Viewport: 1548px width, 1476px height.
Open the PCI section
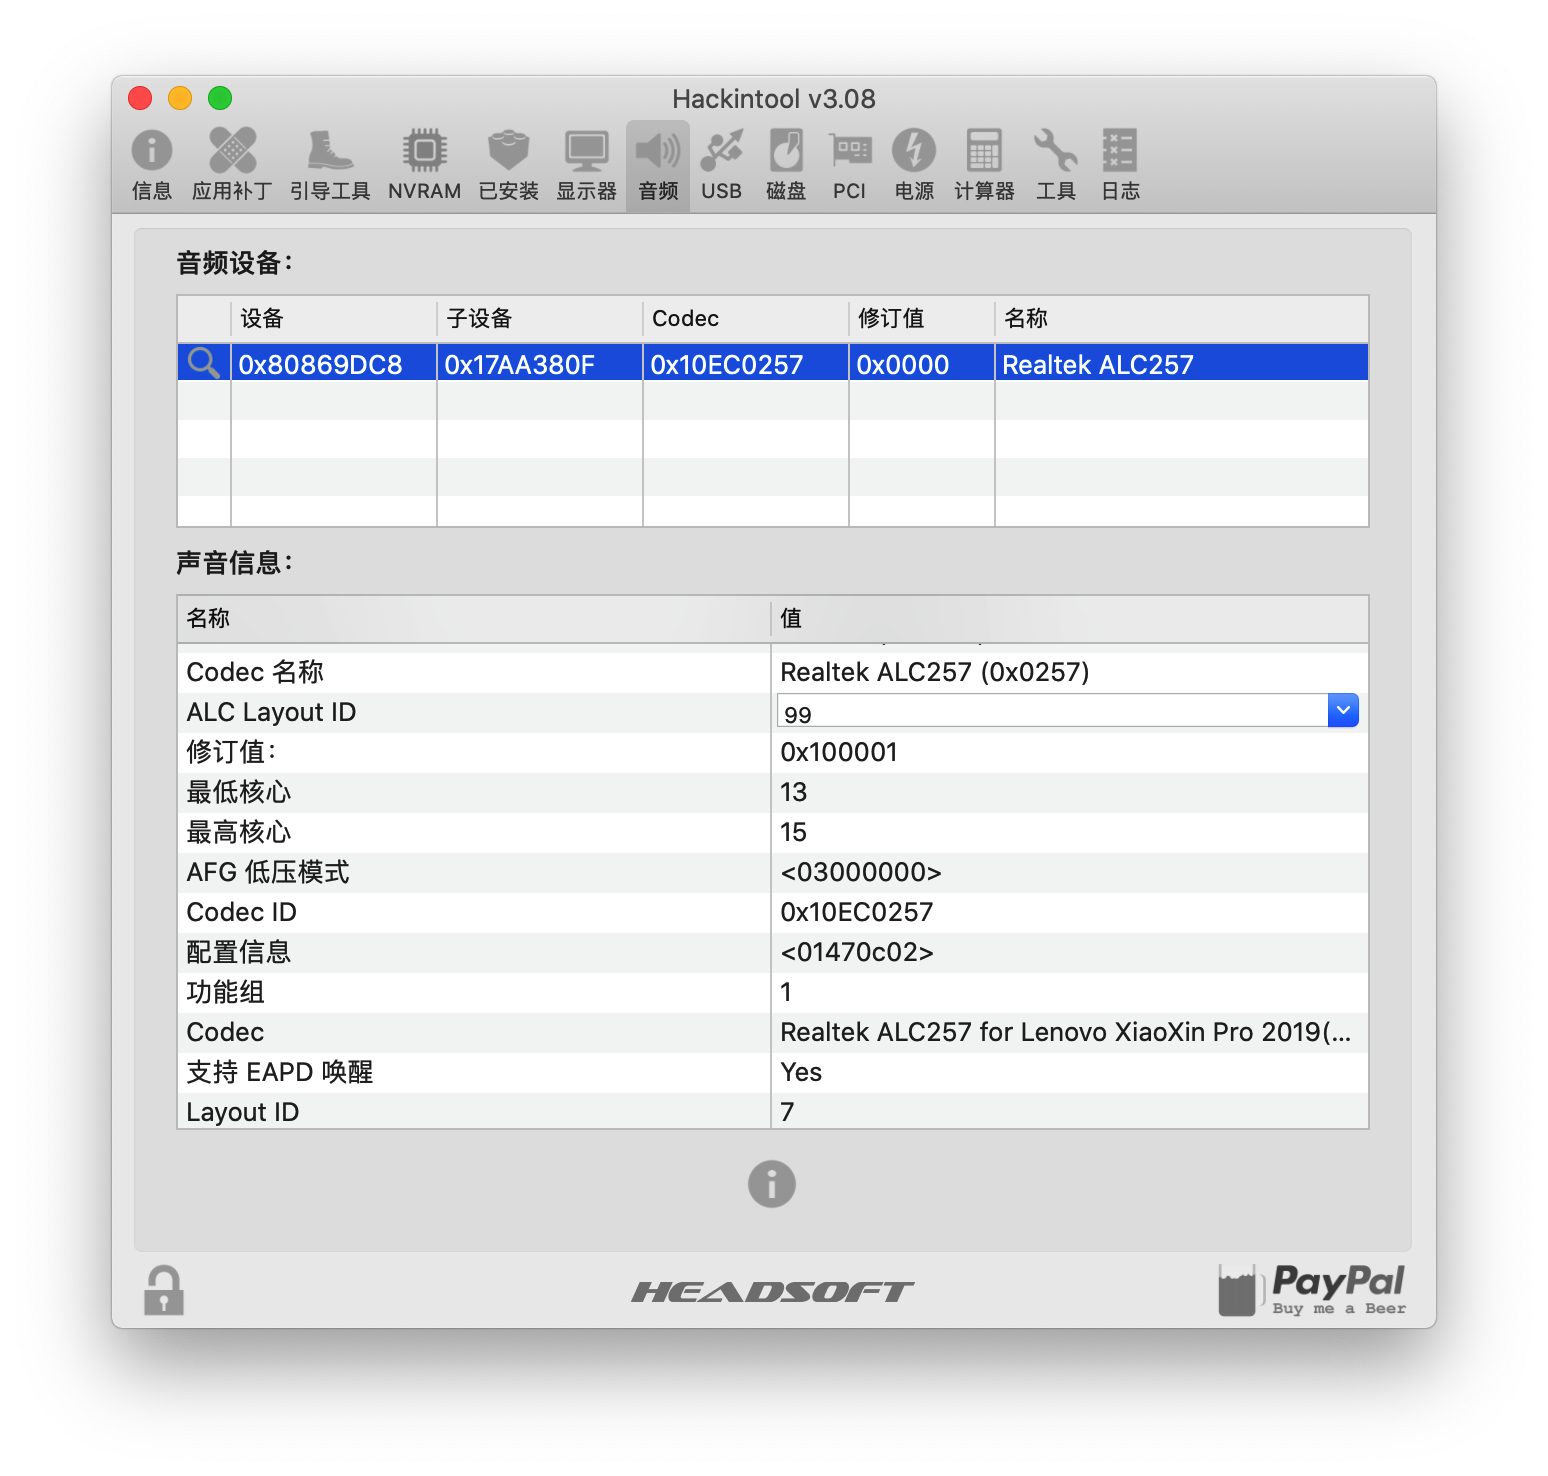point(850,166)
